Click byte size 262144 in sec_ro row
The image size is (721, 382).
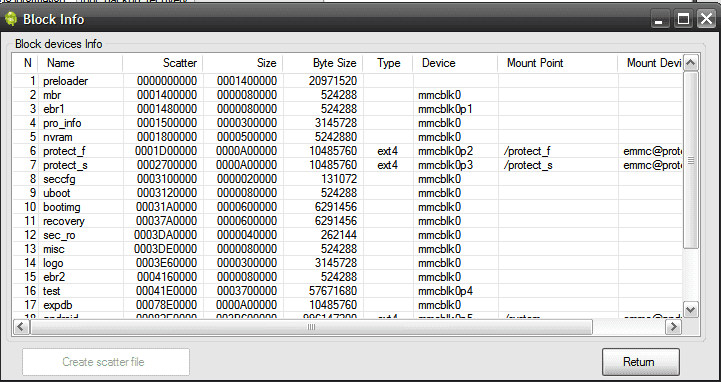[339, 235]
